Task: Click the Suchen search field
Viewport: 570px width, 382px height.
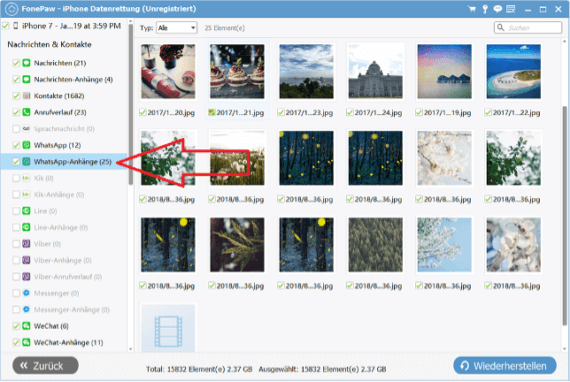Action: (528, 28)
